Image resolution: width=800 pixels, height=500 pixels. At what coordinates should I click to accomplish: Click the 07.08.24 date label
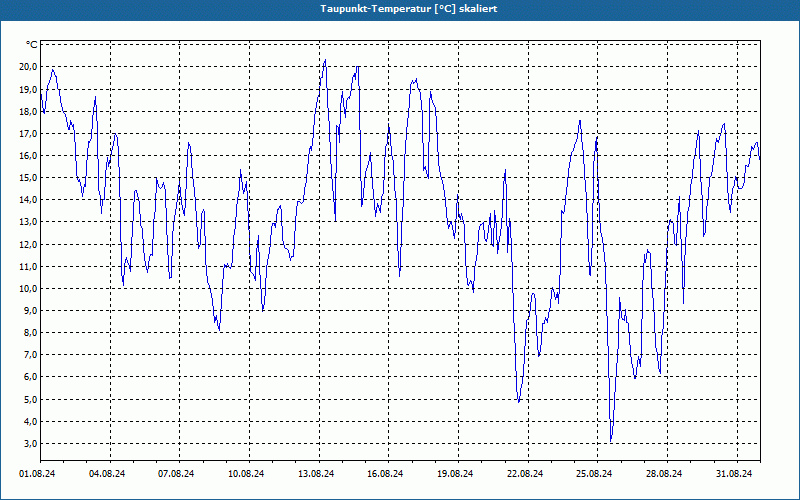pos(176,474)
